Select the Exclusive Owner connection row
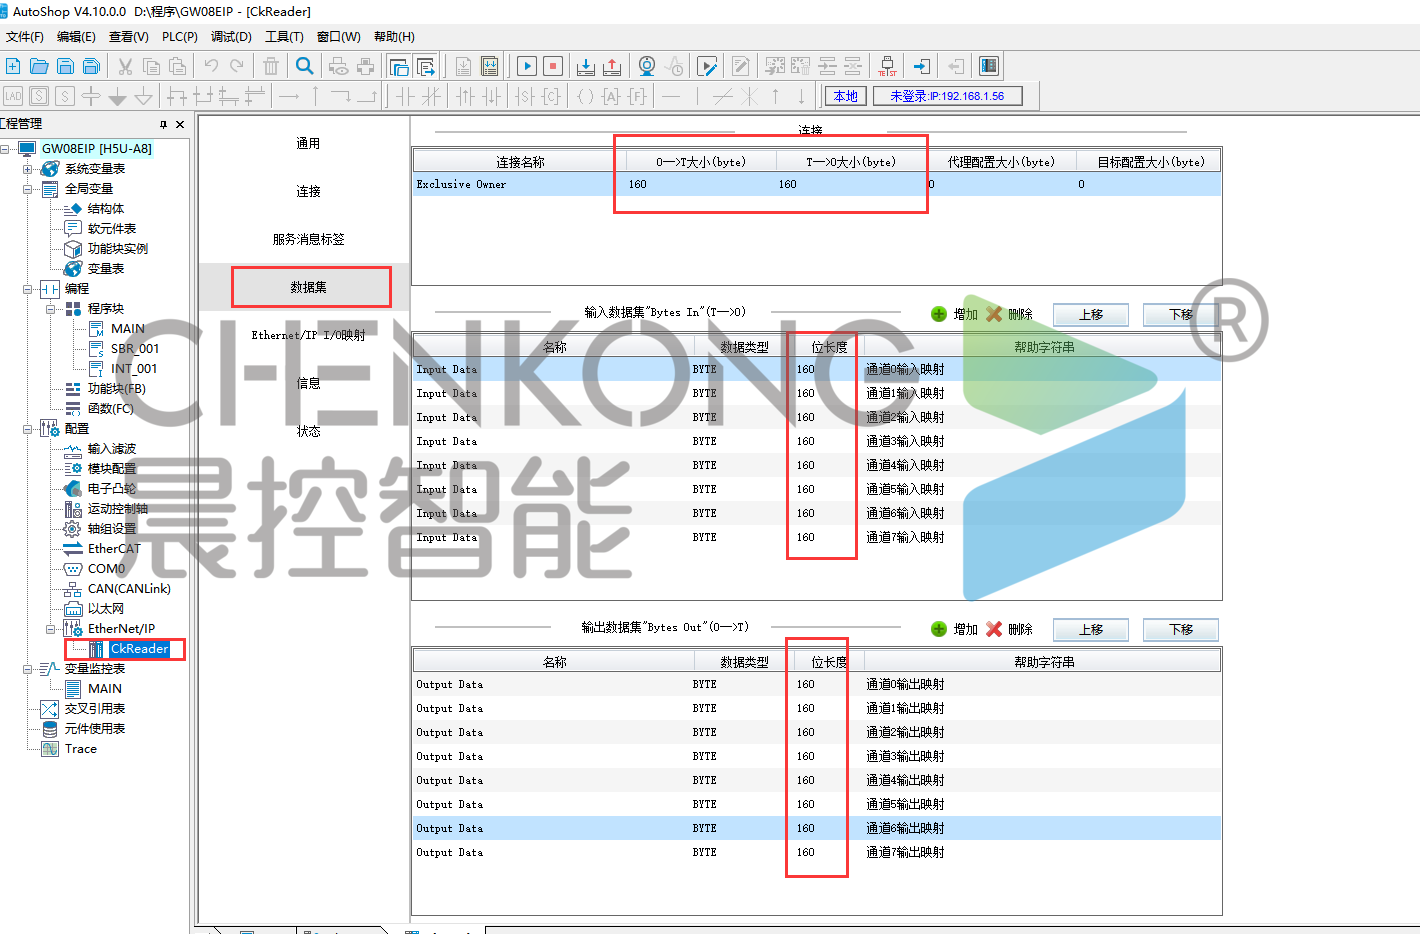The image size is (1420, 934). [x=817, y=184]
